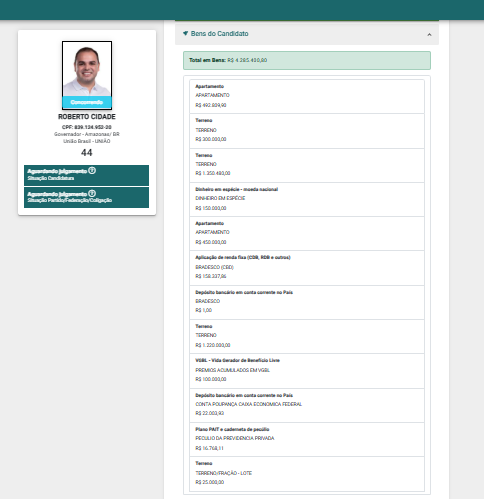Click the Aplicação de renda fixa entry
The height and width of the screenshot is (499, 484).
click(x=307, y=268)
